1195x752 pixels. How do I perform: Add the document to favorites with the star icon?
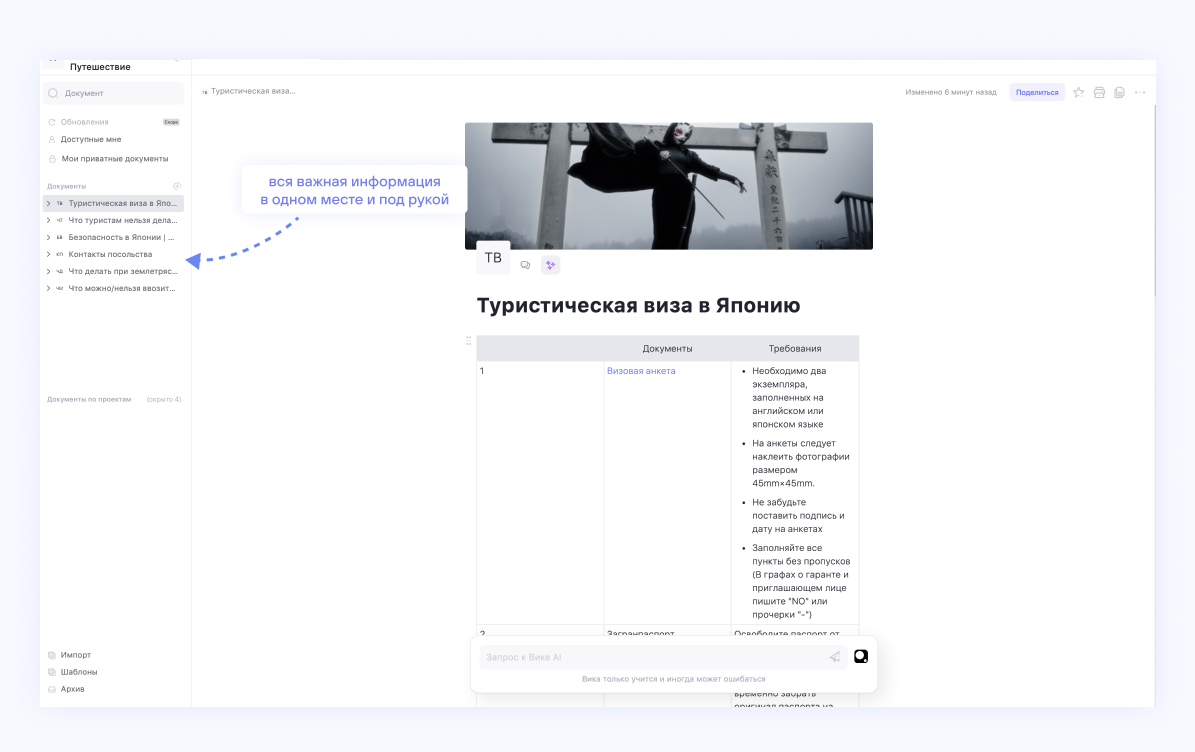pos(1078,91)
